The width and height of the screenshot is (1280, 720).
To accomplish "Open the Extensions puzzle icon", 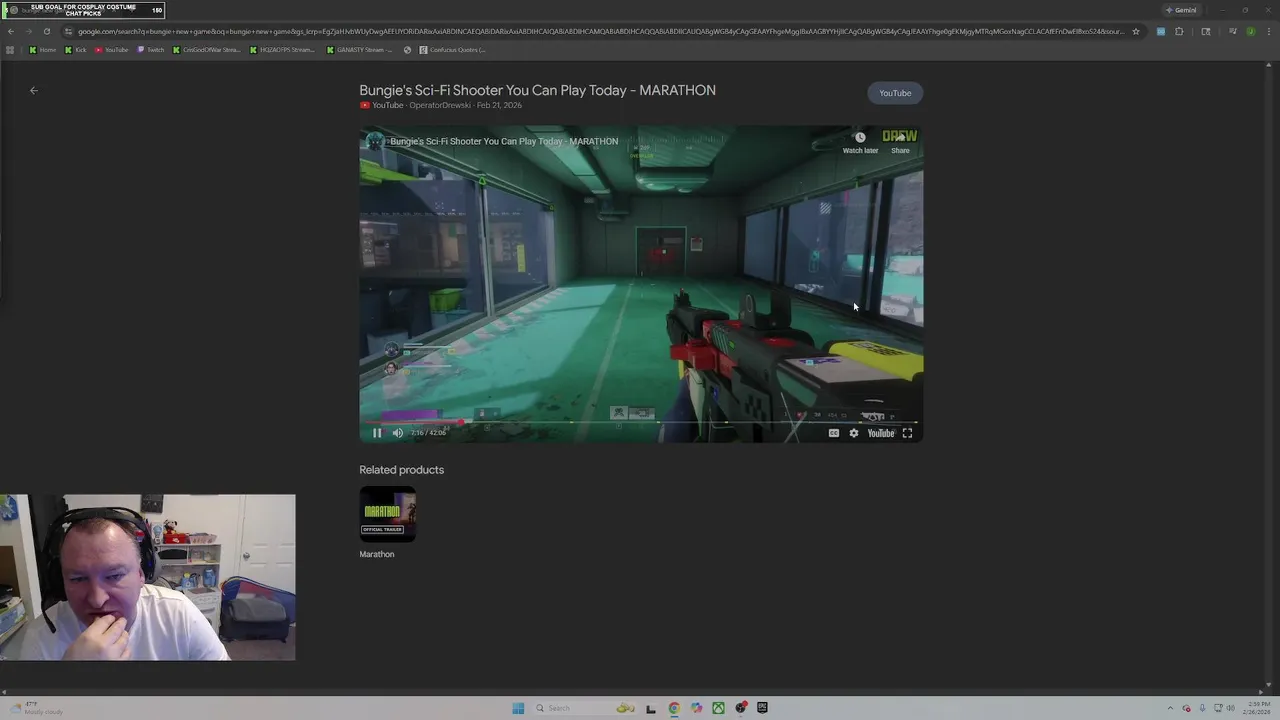I will (1179, 31).
